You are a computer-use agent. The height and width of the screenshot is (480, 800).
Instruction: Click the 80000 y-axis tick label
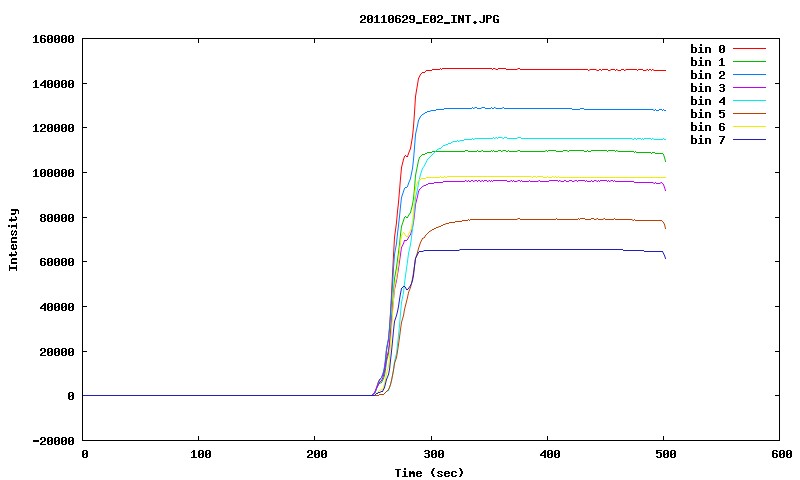coord(57,218)
